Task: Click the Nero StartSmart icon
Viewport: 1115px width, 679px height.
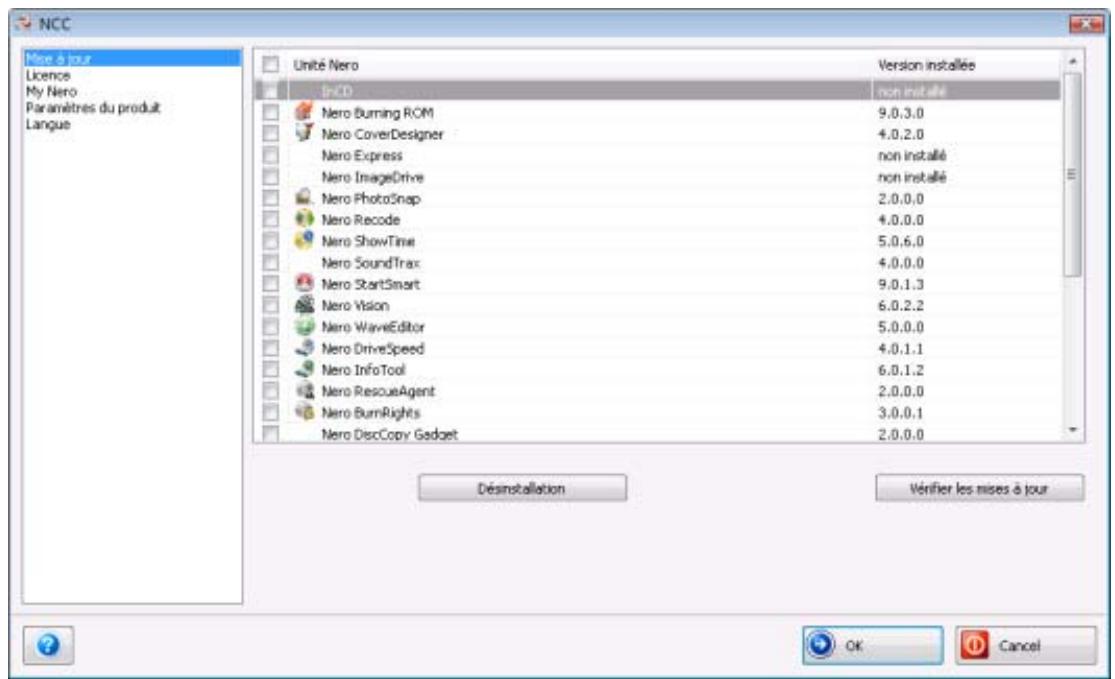Action: (304, 283)
